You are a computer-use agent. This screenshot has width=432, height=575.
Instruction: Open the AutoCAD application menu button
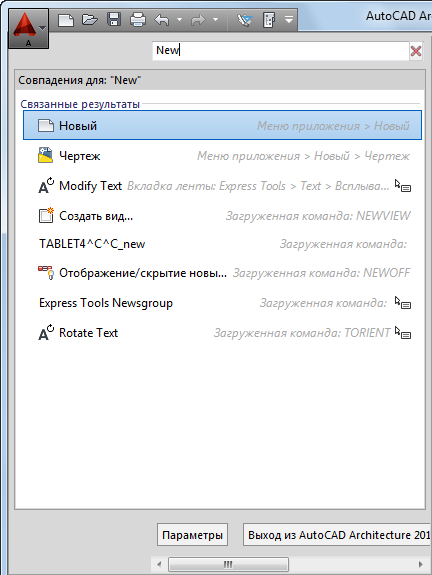28,28
